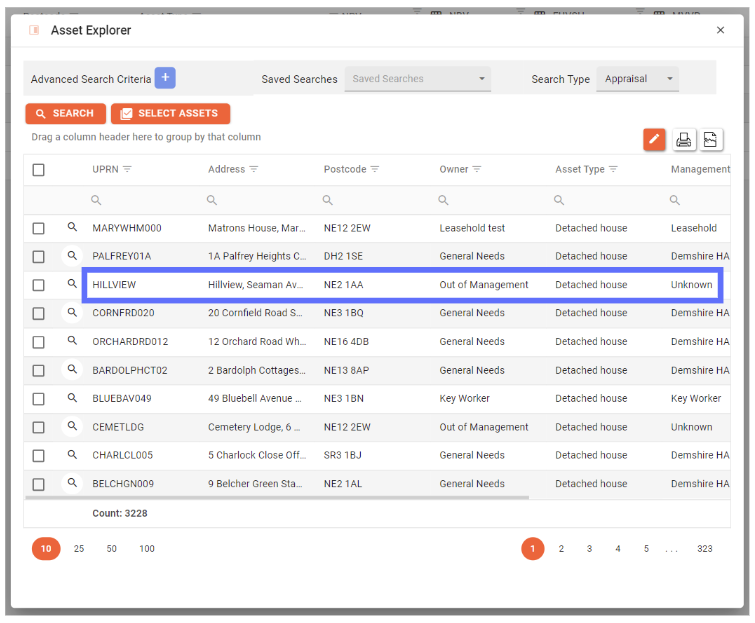Open Postcode column filter menu icon
755x623 pixels.
(374, 169)
